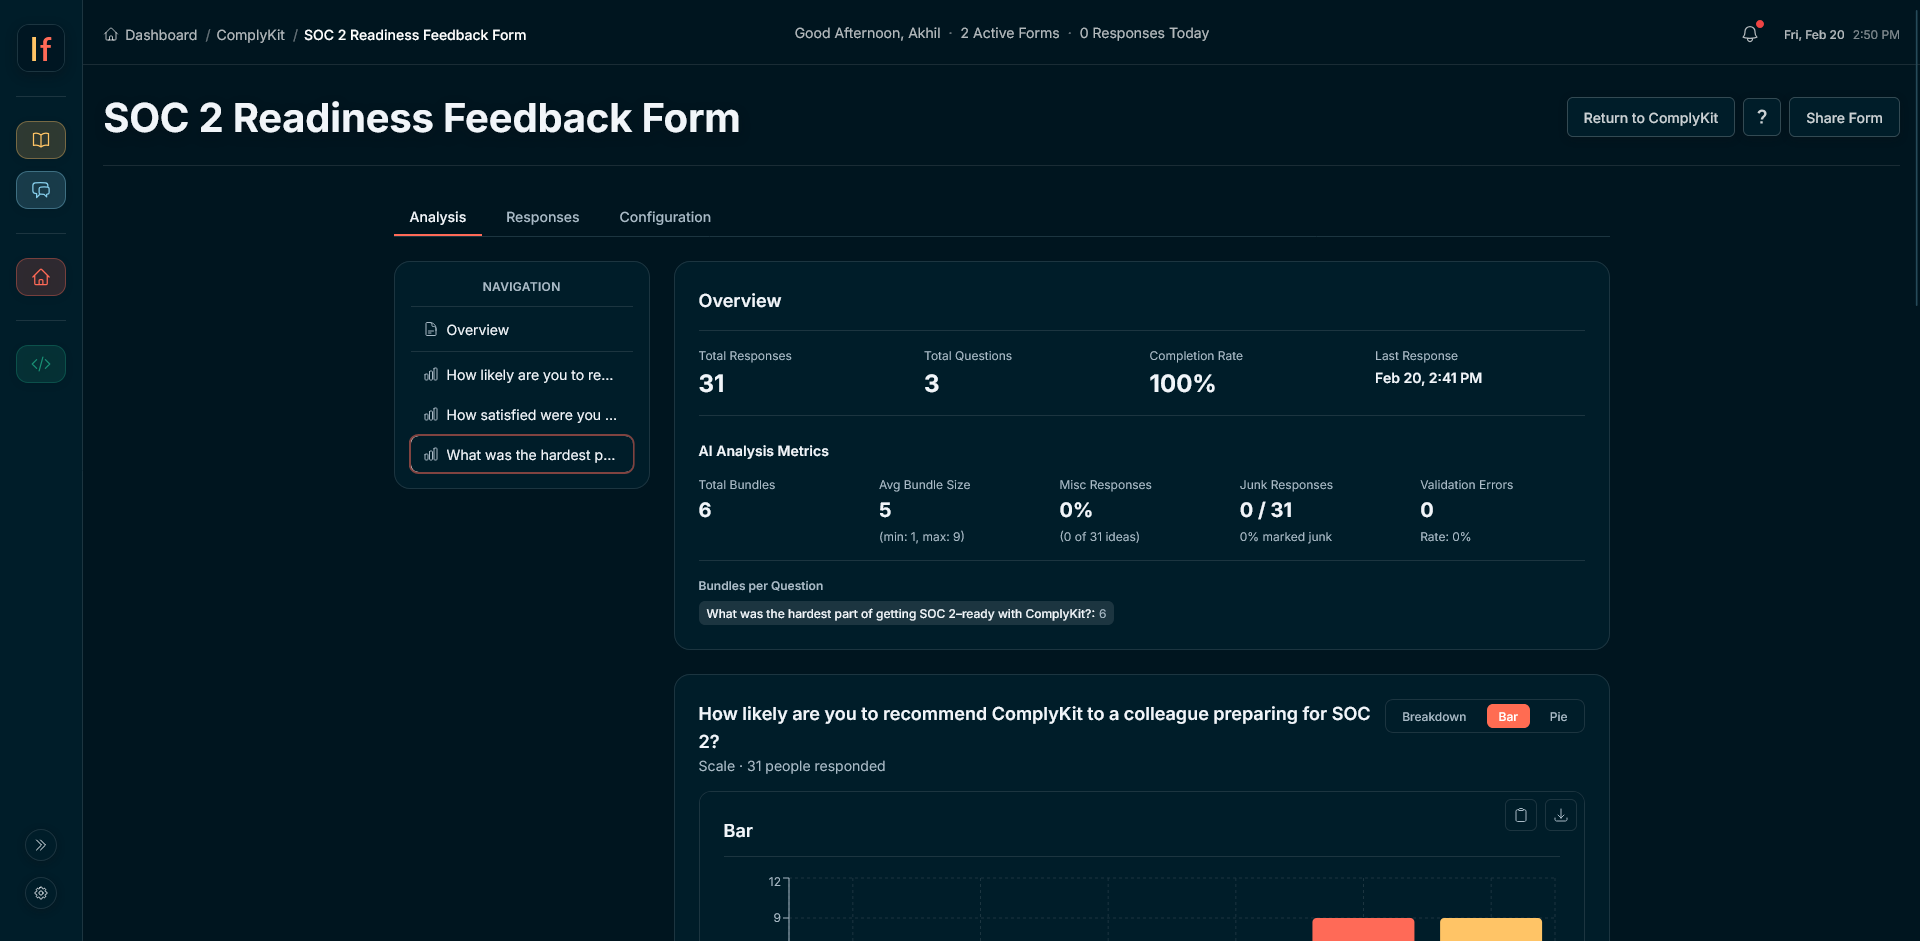This screenshot has width=1920, height=941.
Task: Open help using the question mark button
Action: tap(1761, 117)
